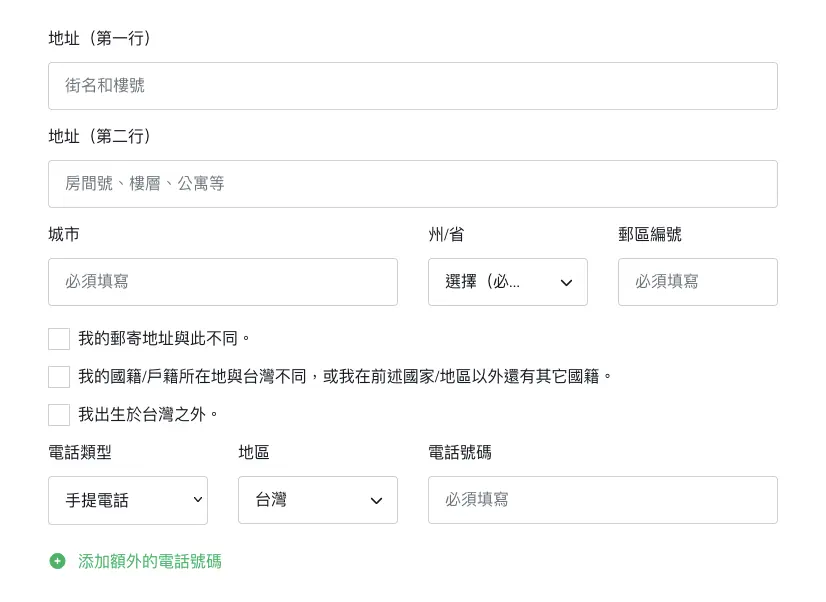This screenshot has height=602, width=826.
Task: Check the 我的郵寄地址與此不同 checkbox
Action: pos(59,339)
